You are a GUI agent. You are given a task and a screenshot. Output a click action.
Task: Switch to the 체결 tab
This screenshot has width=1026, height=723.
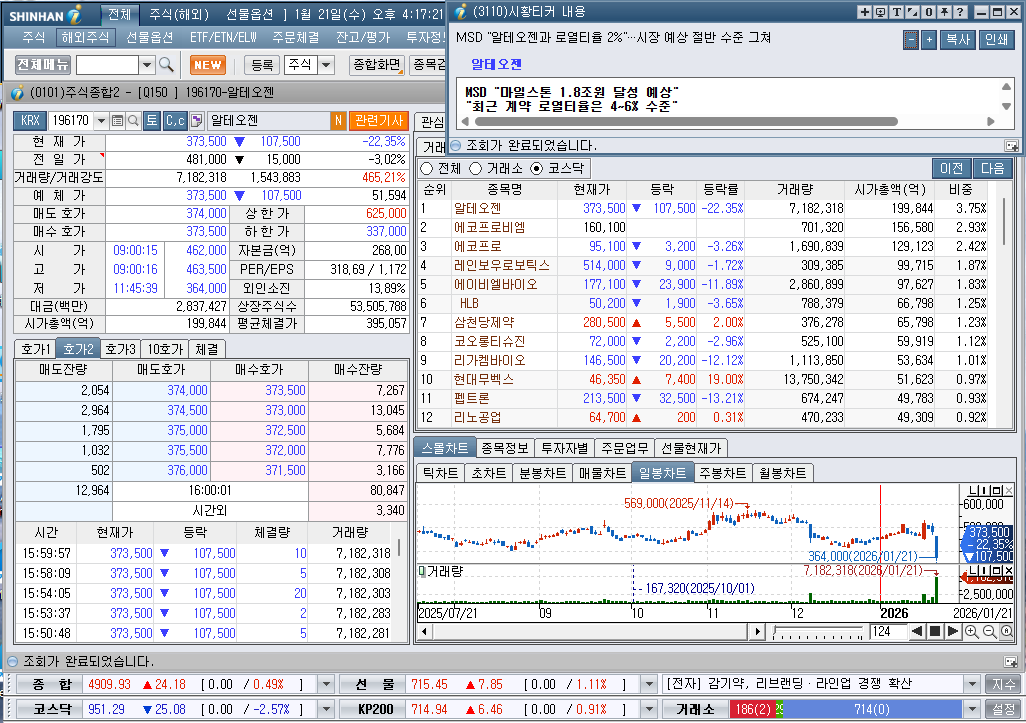pos(207,349)
